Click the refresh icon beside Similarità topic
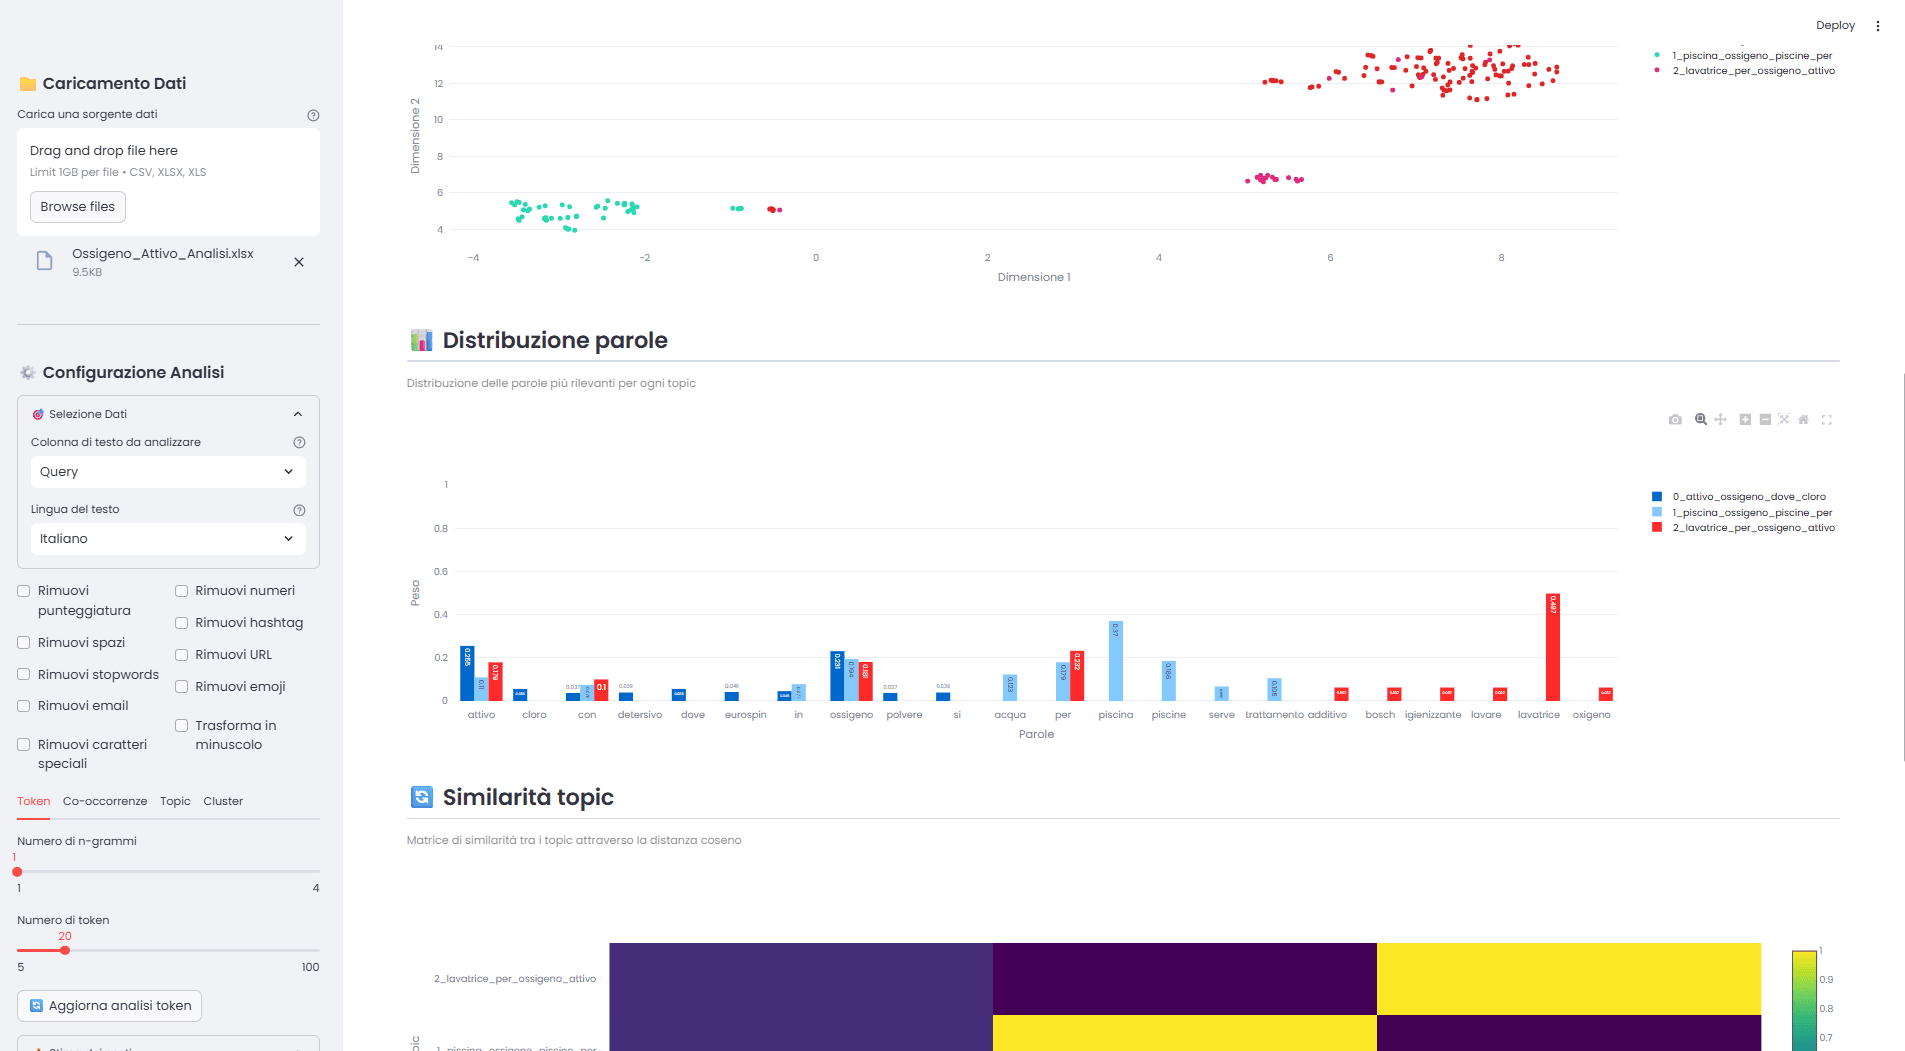 pyautogui.click(x=422, y=797)
